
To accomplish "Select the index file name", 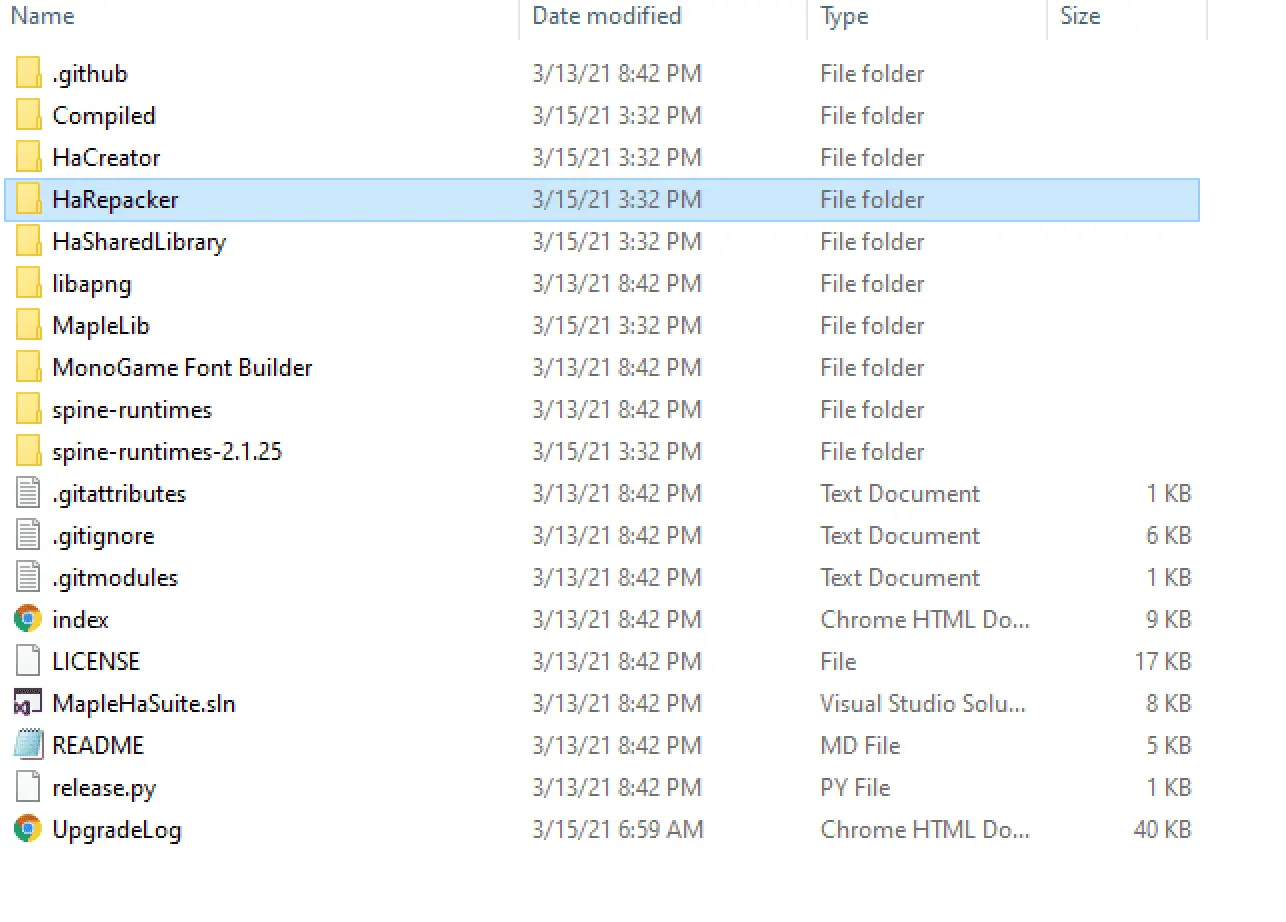I will point(80,620).
